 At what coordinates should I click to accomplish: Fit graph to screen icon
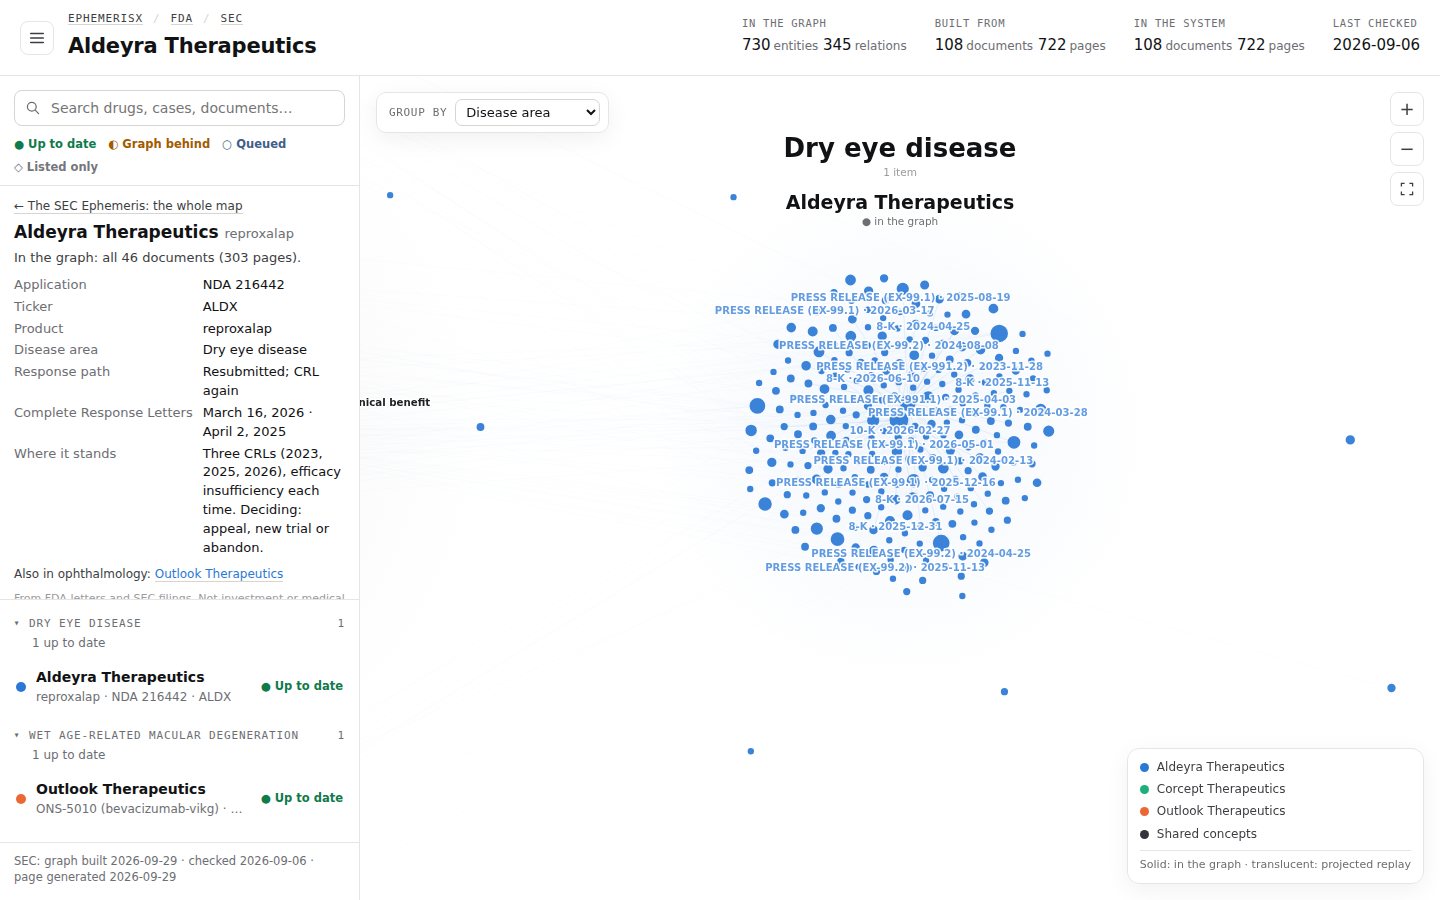1407,189
